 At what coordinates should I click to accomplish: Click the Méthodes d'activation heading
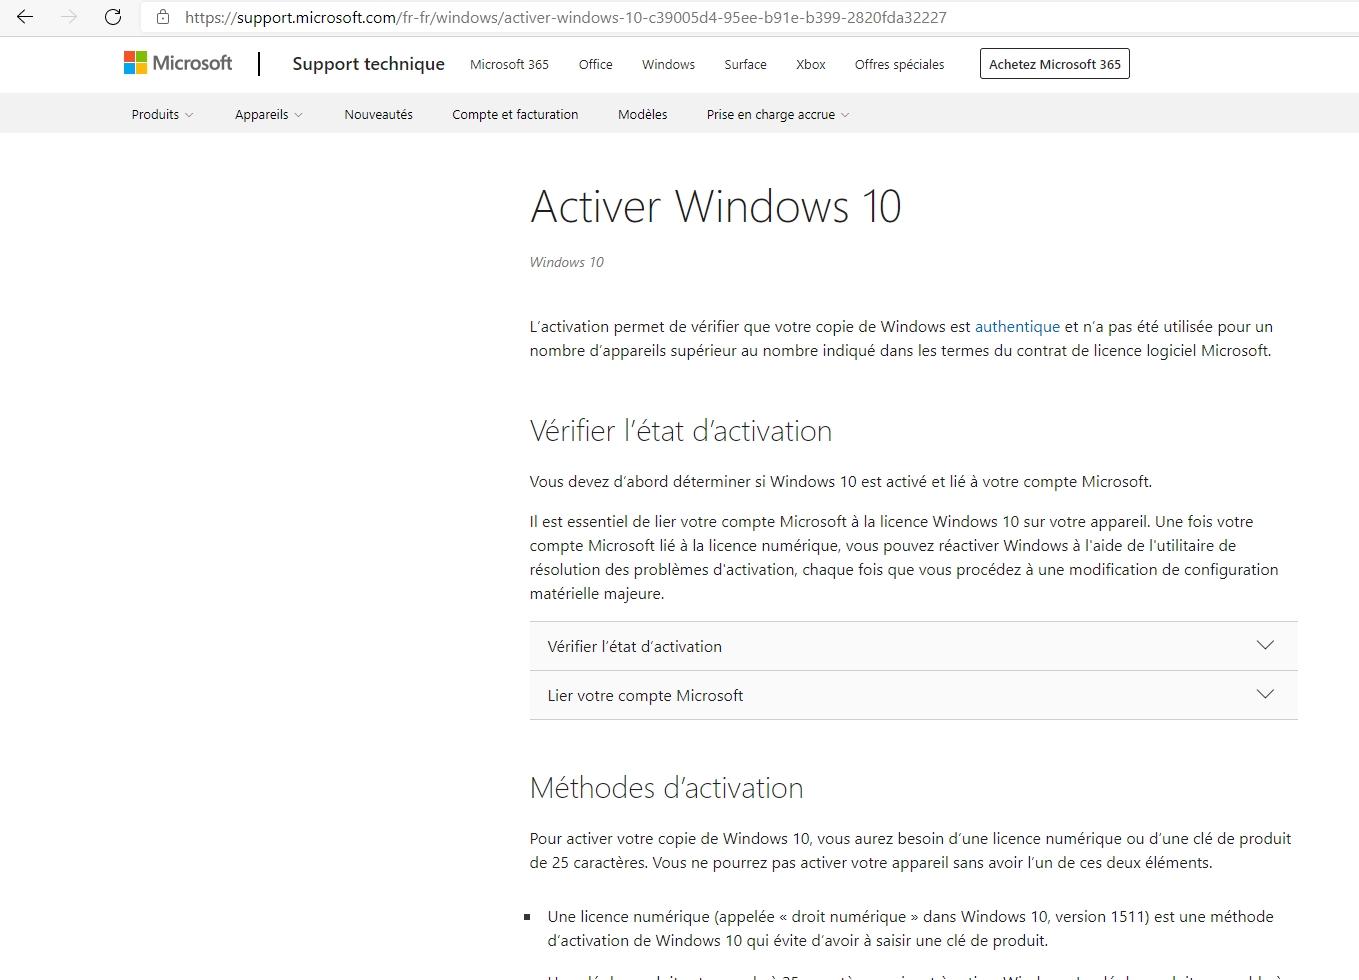[x=667, y=788]
